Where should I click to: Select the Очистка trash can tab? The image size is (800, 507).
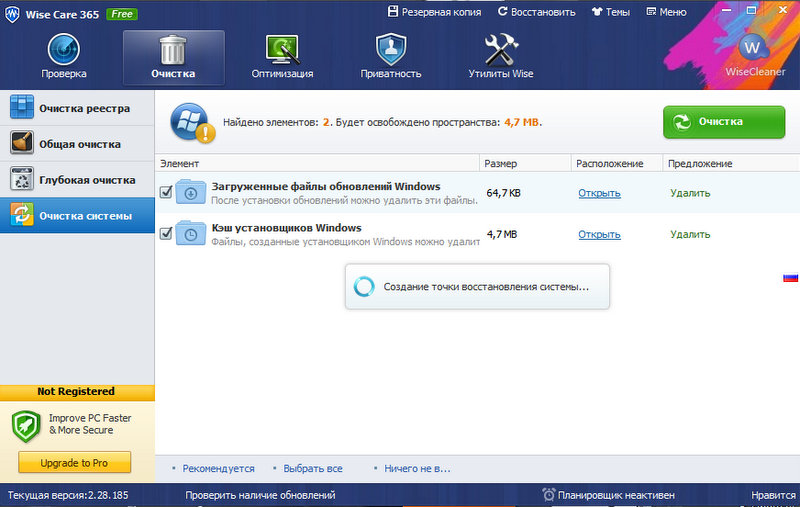173,57
